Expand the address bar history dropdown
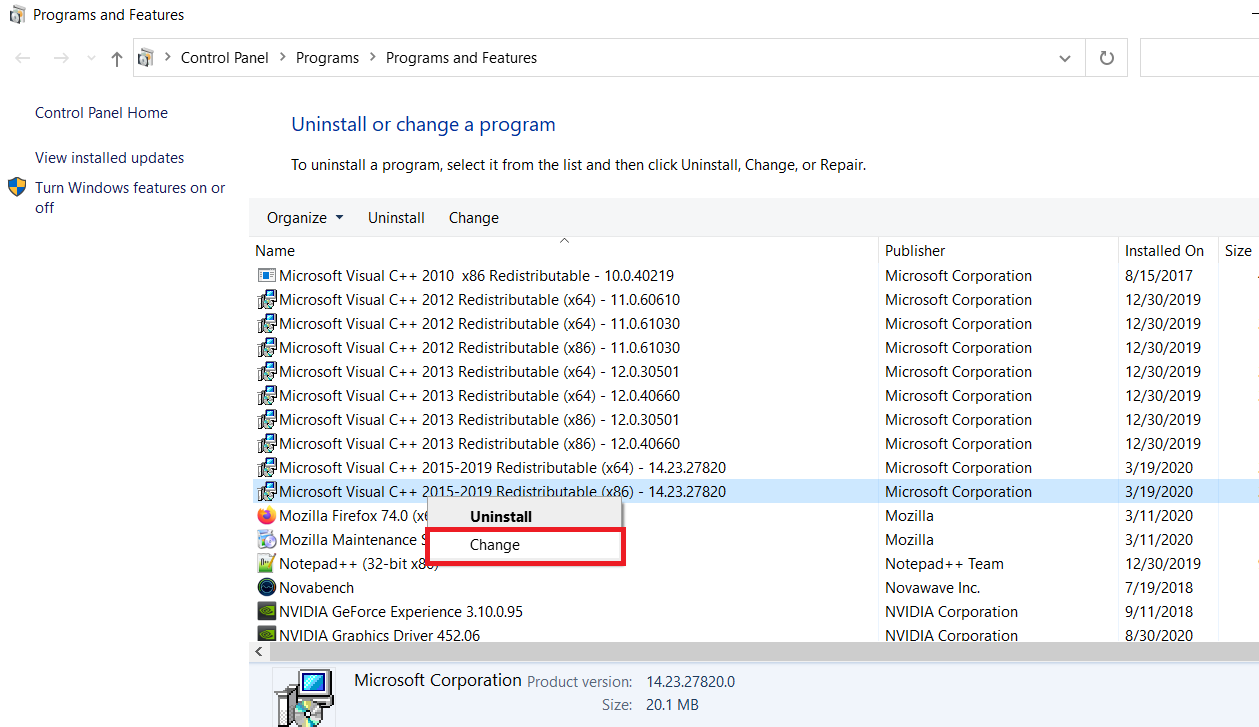1259x727 pixels. (x=1064, y=58)
